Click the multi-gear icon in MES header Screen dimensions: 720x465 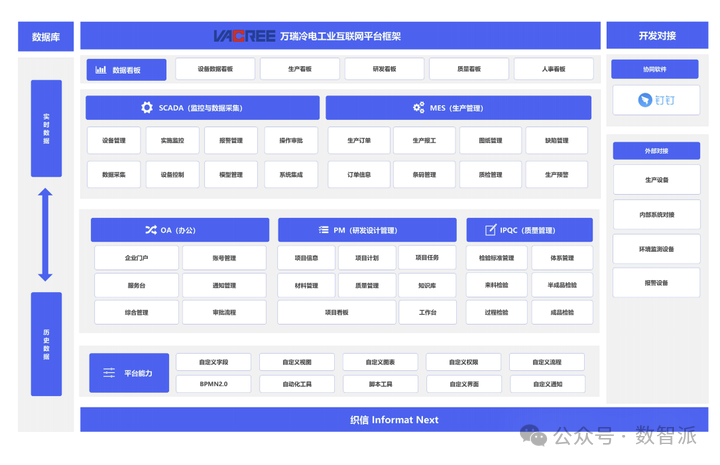(x=419, y=107)
